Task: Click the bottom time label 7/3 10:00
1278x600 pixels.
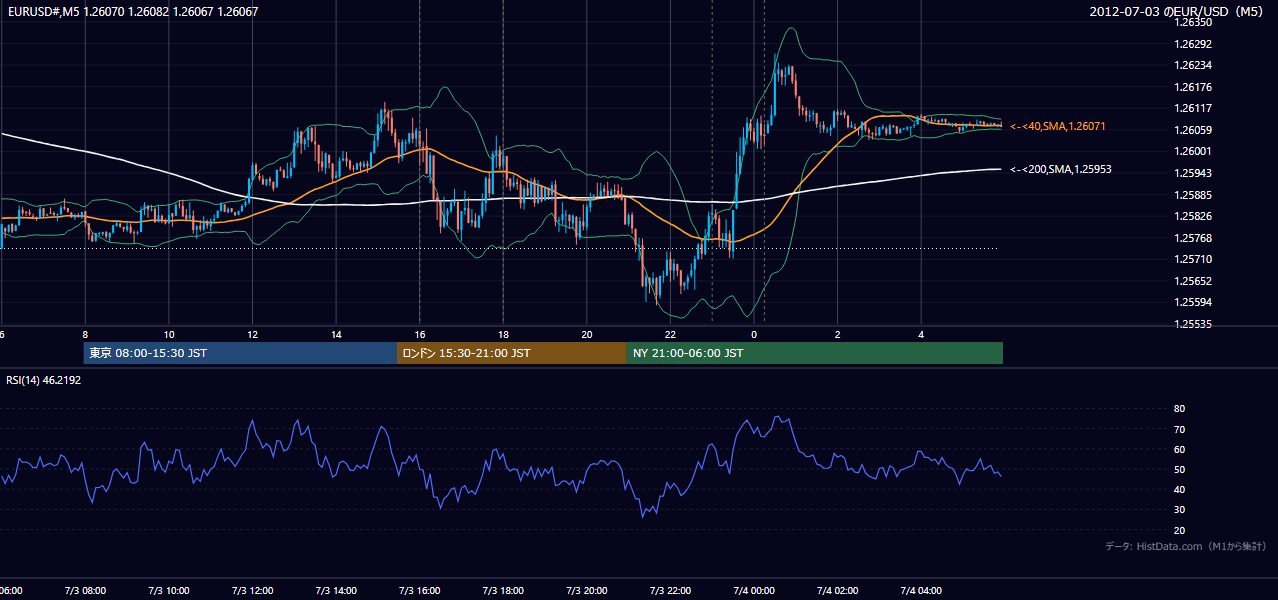Action: [169, 590]
